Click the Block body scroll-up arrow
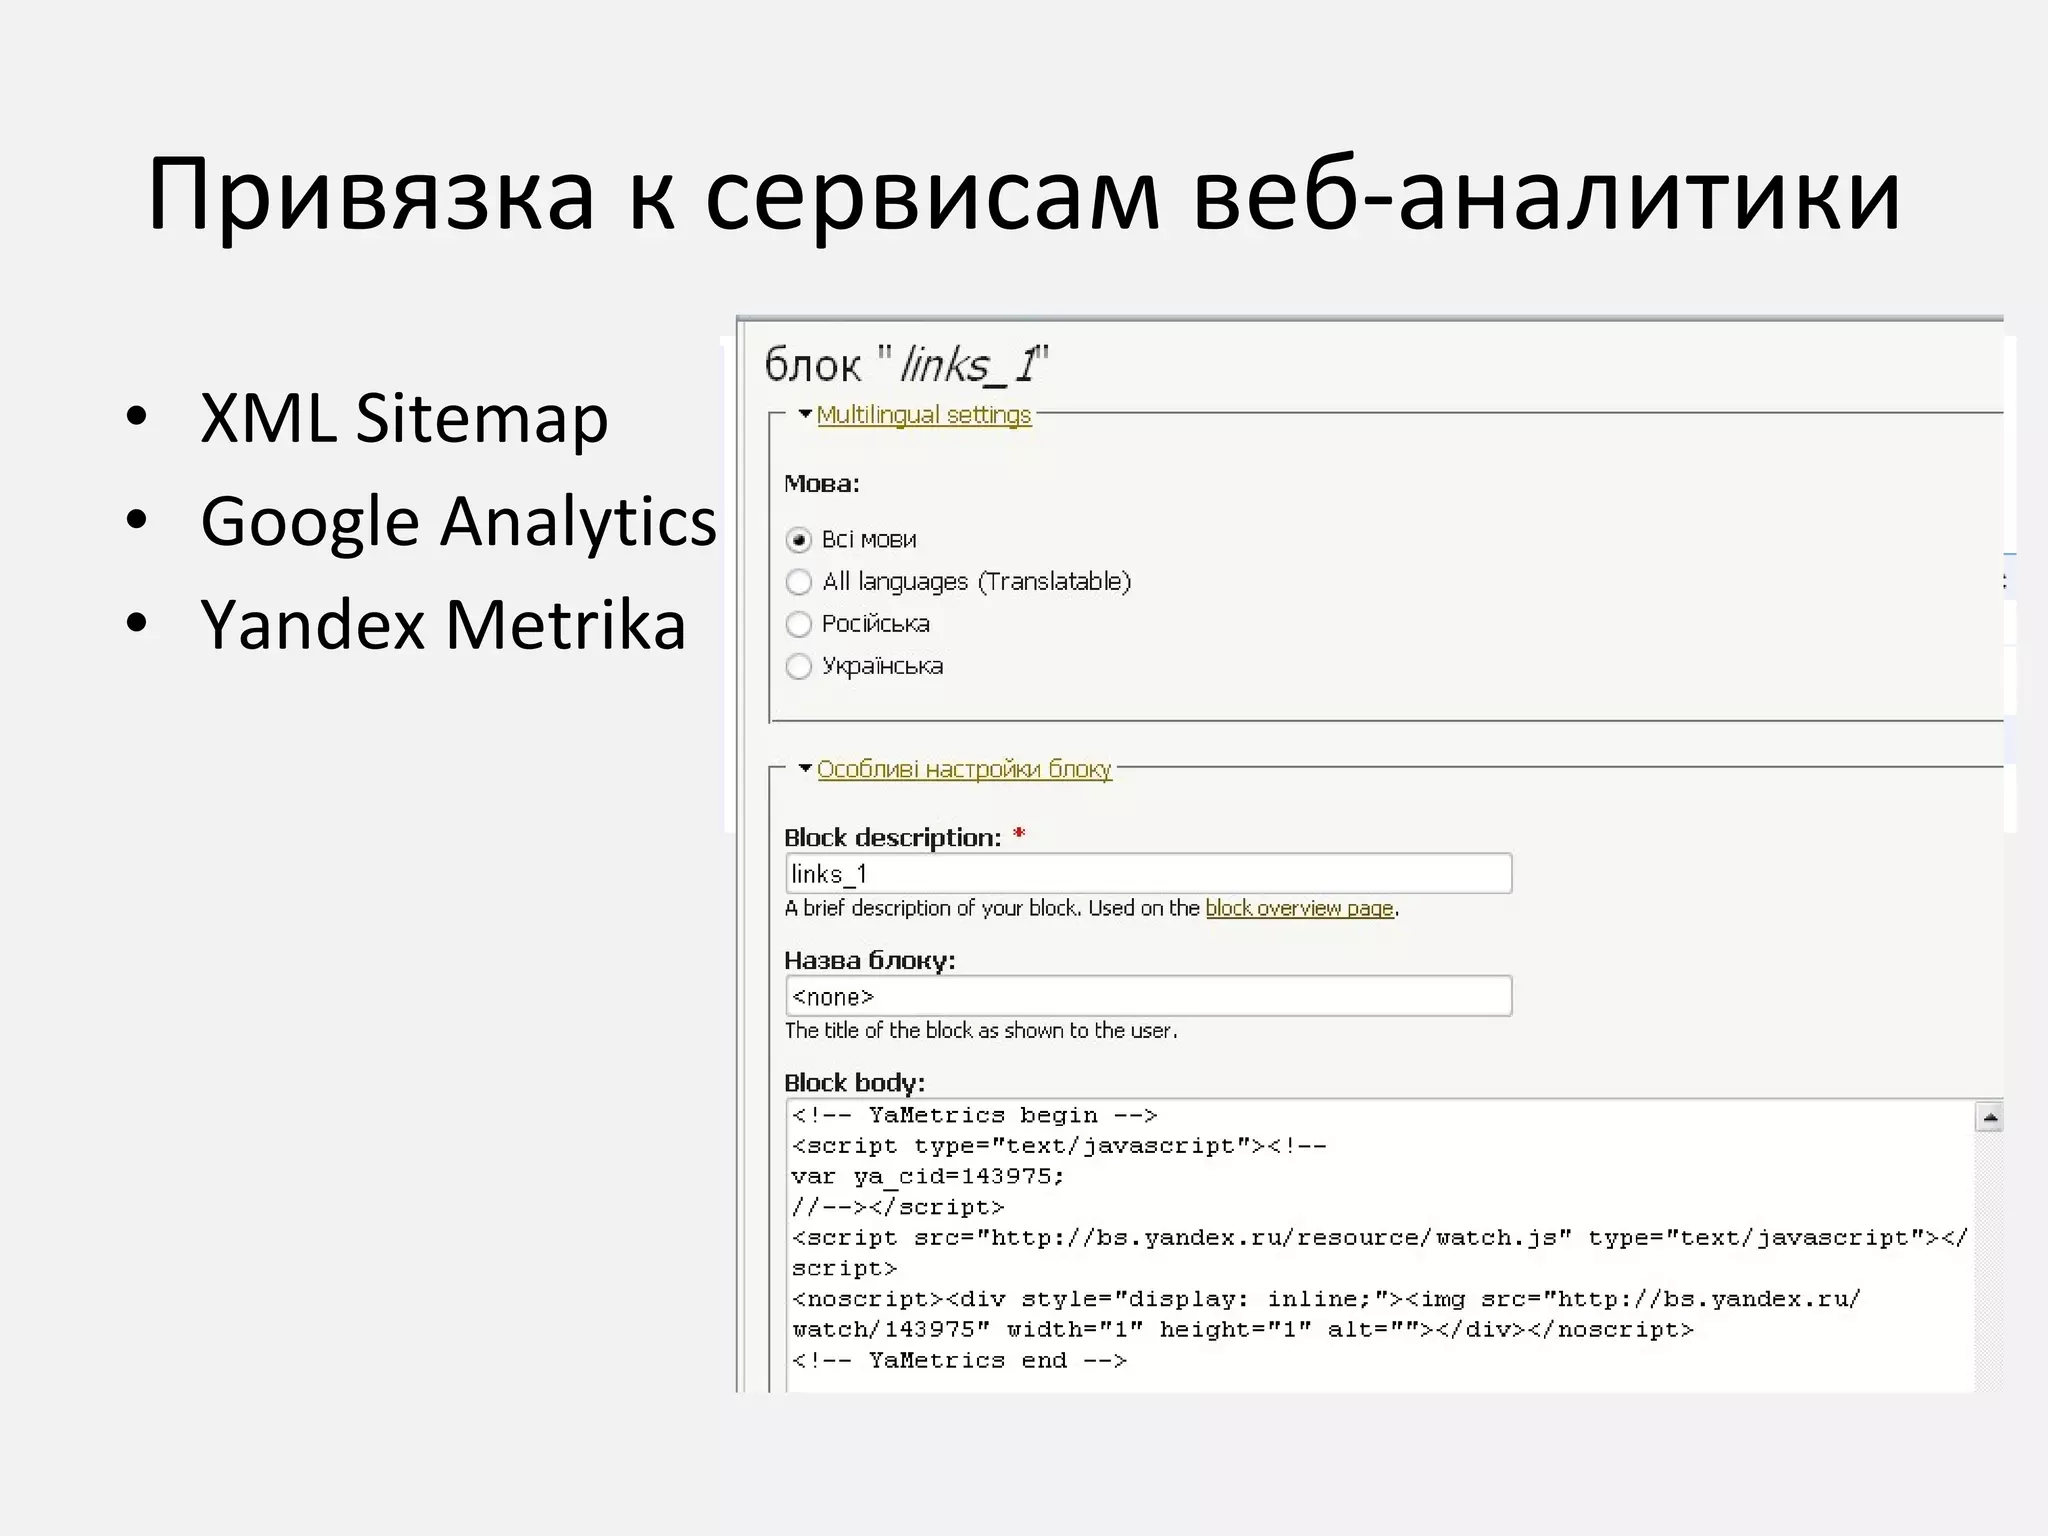2048x1536 pixels. pos(1990,1117)
